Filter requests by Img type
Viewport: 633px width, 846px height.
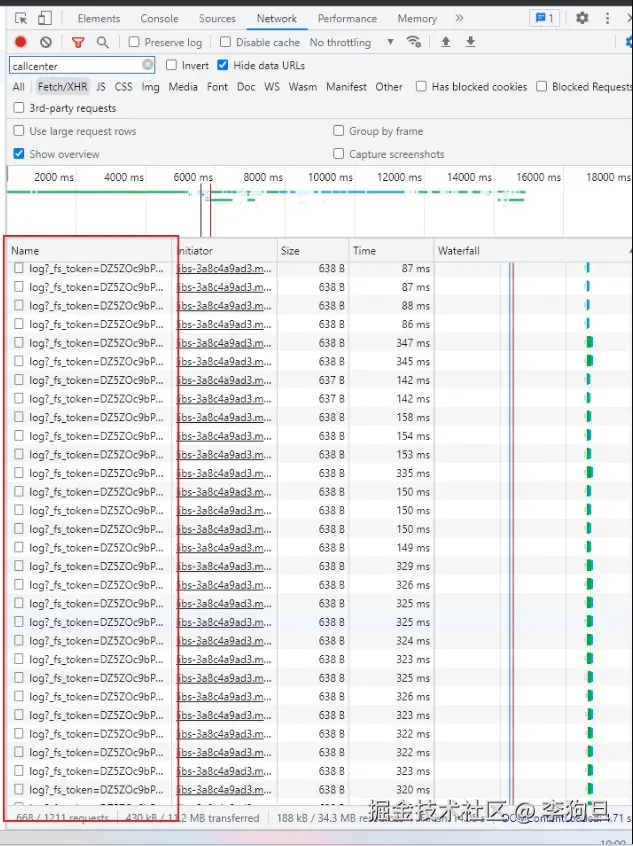pos(150,87)
